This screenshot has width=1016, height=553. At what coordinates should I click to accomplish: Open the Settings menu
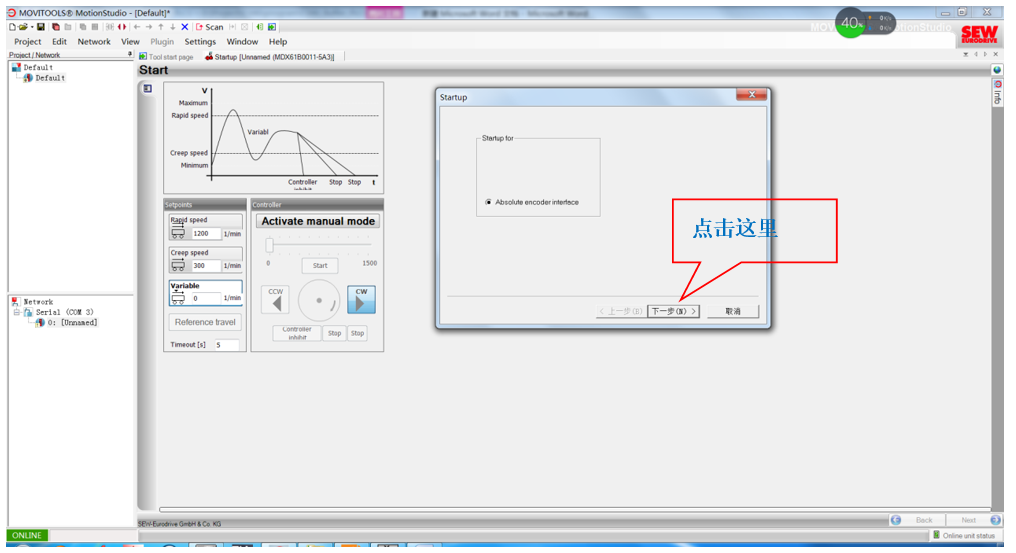point(199,42)
